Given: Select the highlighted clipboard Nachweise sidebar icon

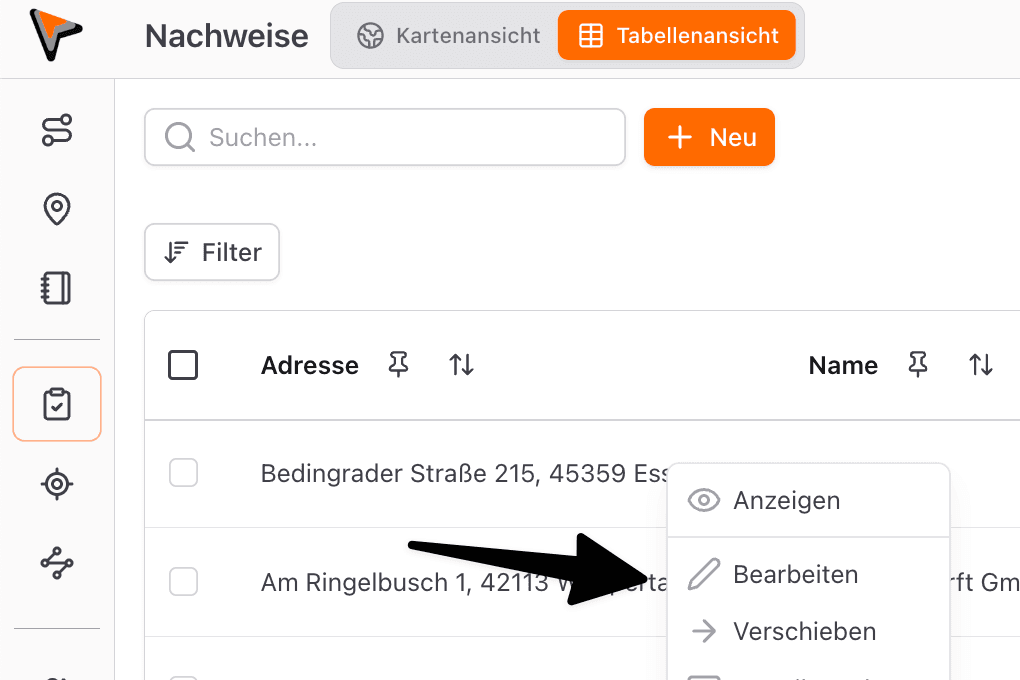Looking at the screenshot, I should 56,404.
